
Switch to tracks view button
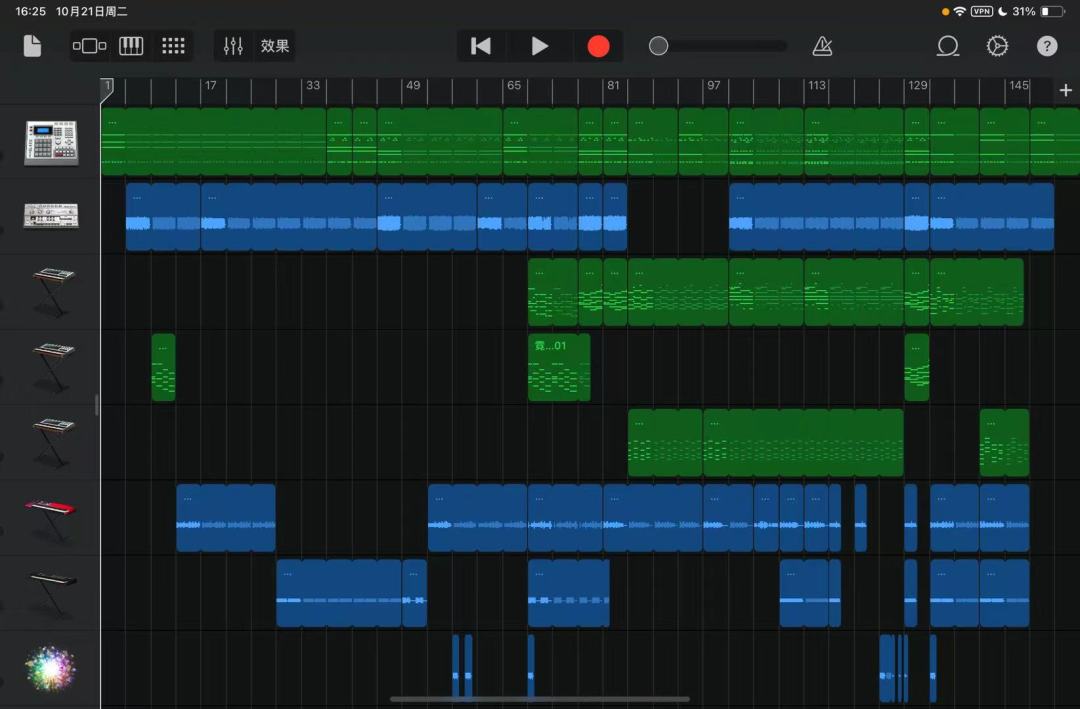click(x=90, y=46)
